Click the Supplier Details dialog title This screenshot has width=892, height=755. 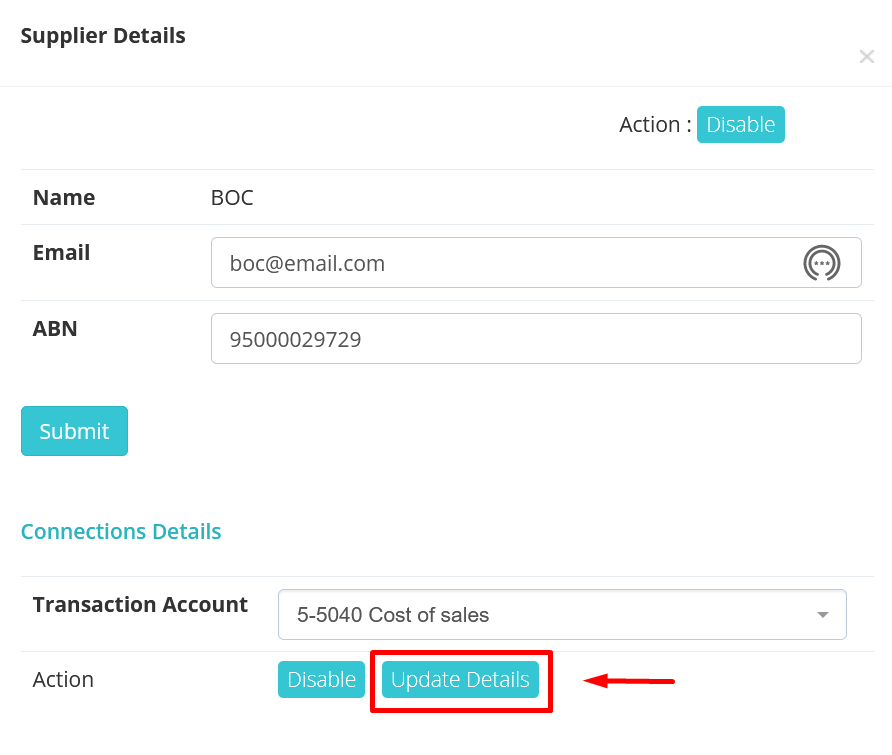click(103, 36)
